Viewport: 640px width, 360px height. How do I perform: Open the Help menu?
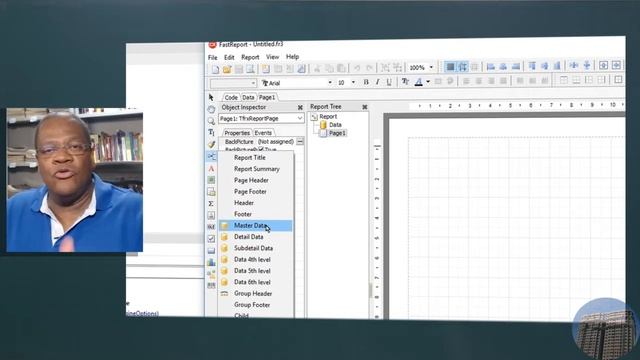point(293,56)
